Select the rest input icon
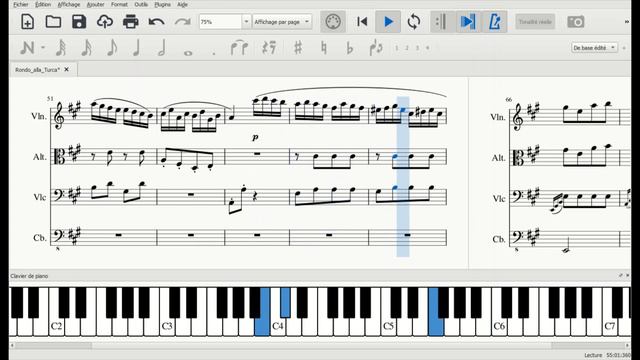This screenshot has height=360, width=640. click(269, 48)
